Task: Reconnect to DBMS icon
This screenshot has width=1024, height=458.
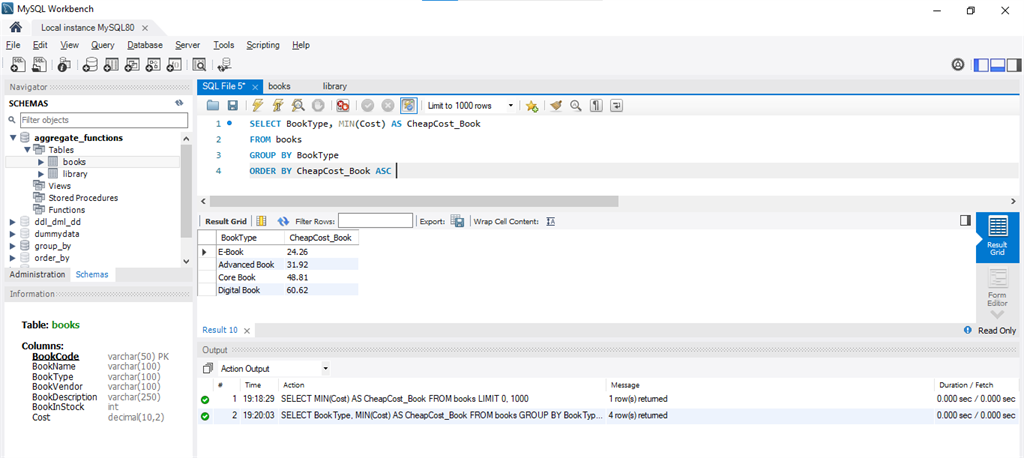Action: tap(224, 64)
